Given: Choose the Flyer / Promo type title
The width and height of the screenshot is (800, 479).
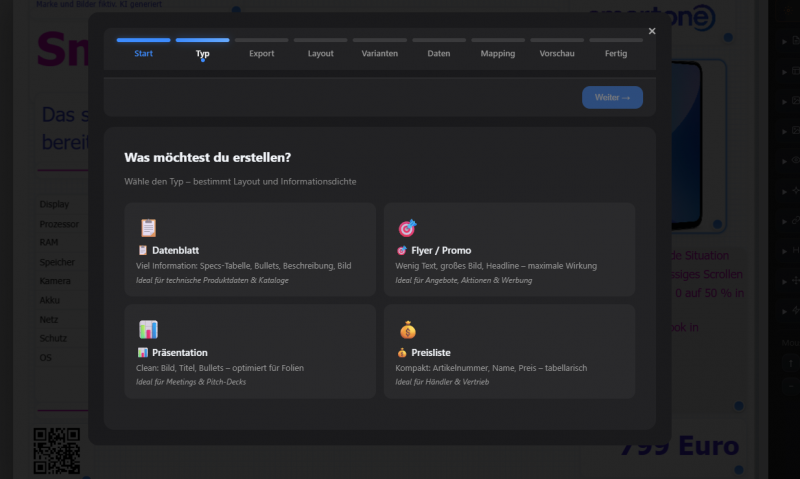Looking at the screenshot, I should 441,250.
